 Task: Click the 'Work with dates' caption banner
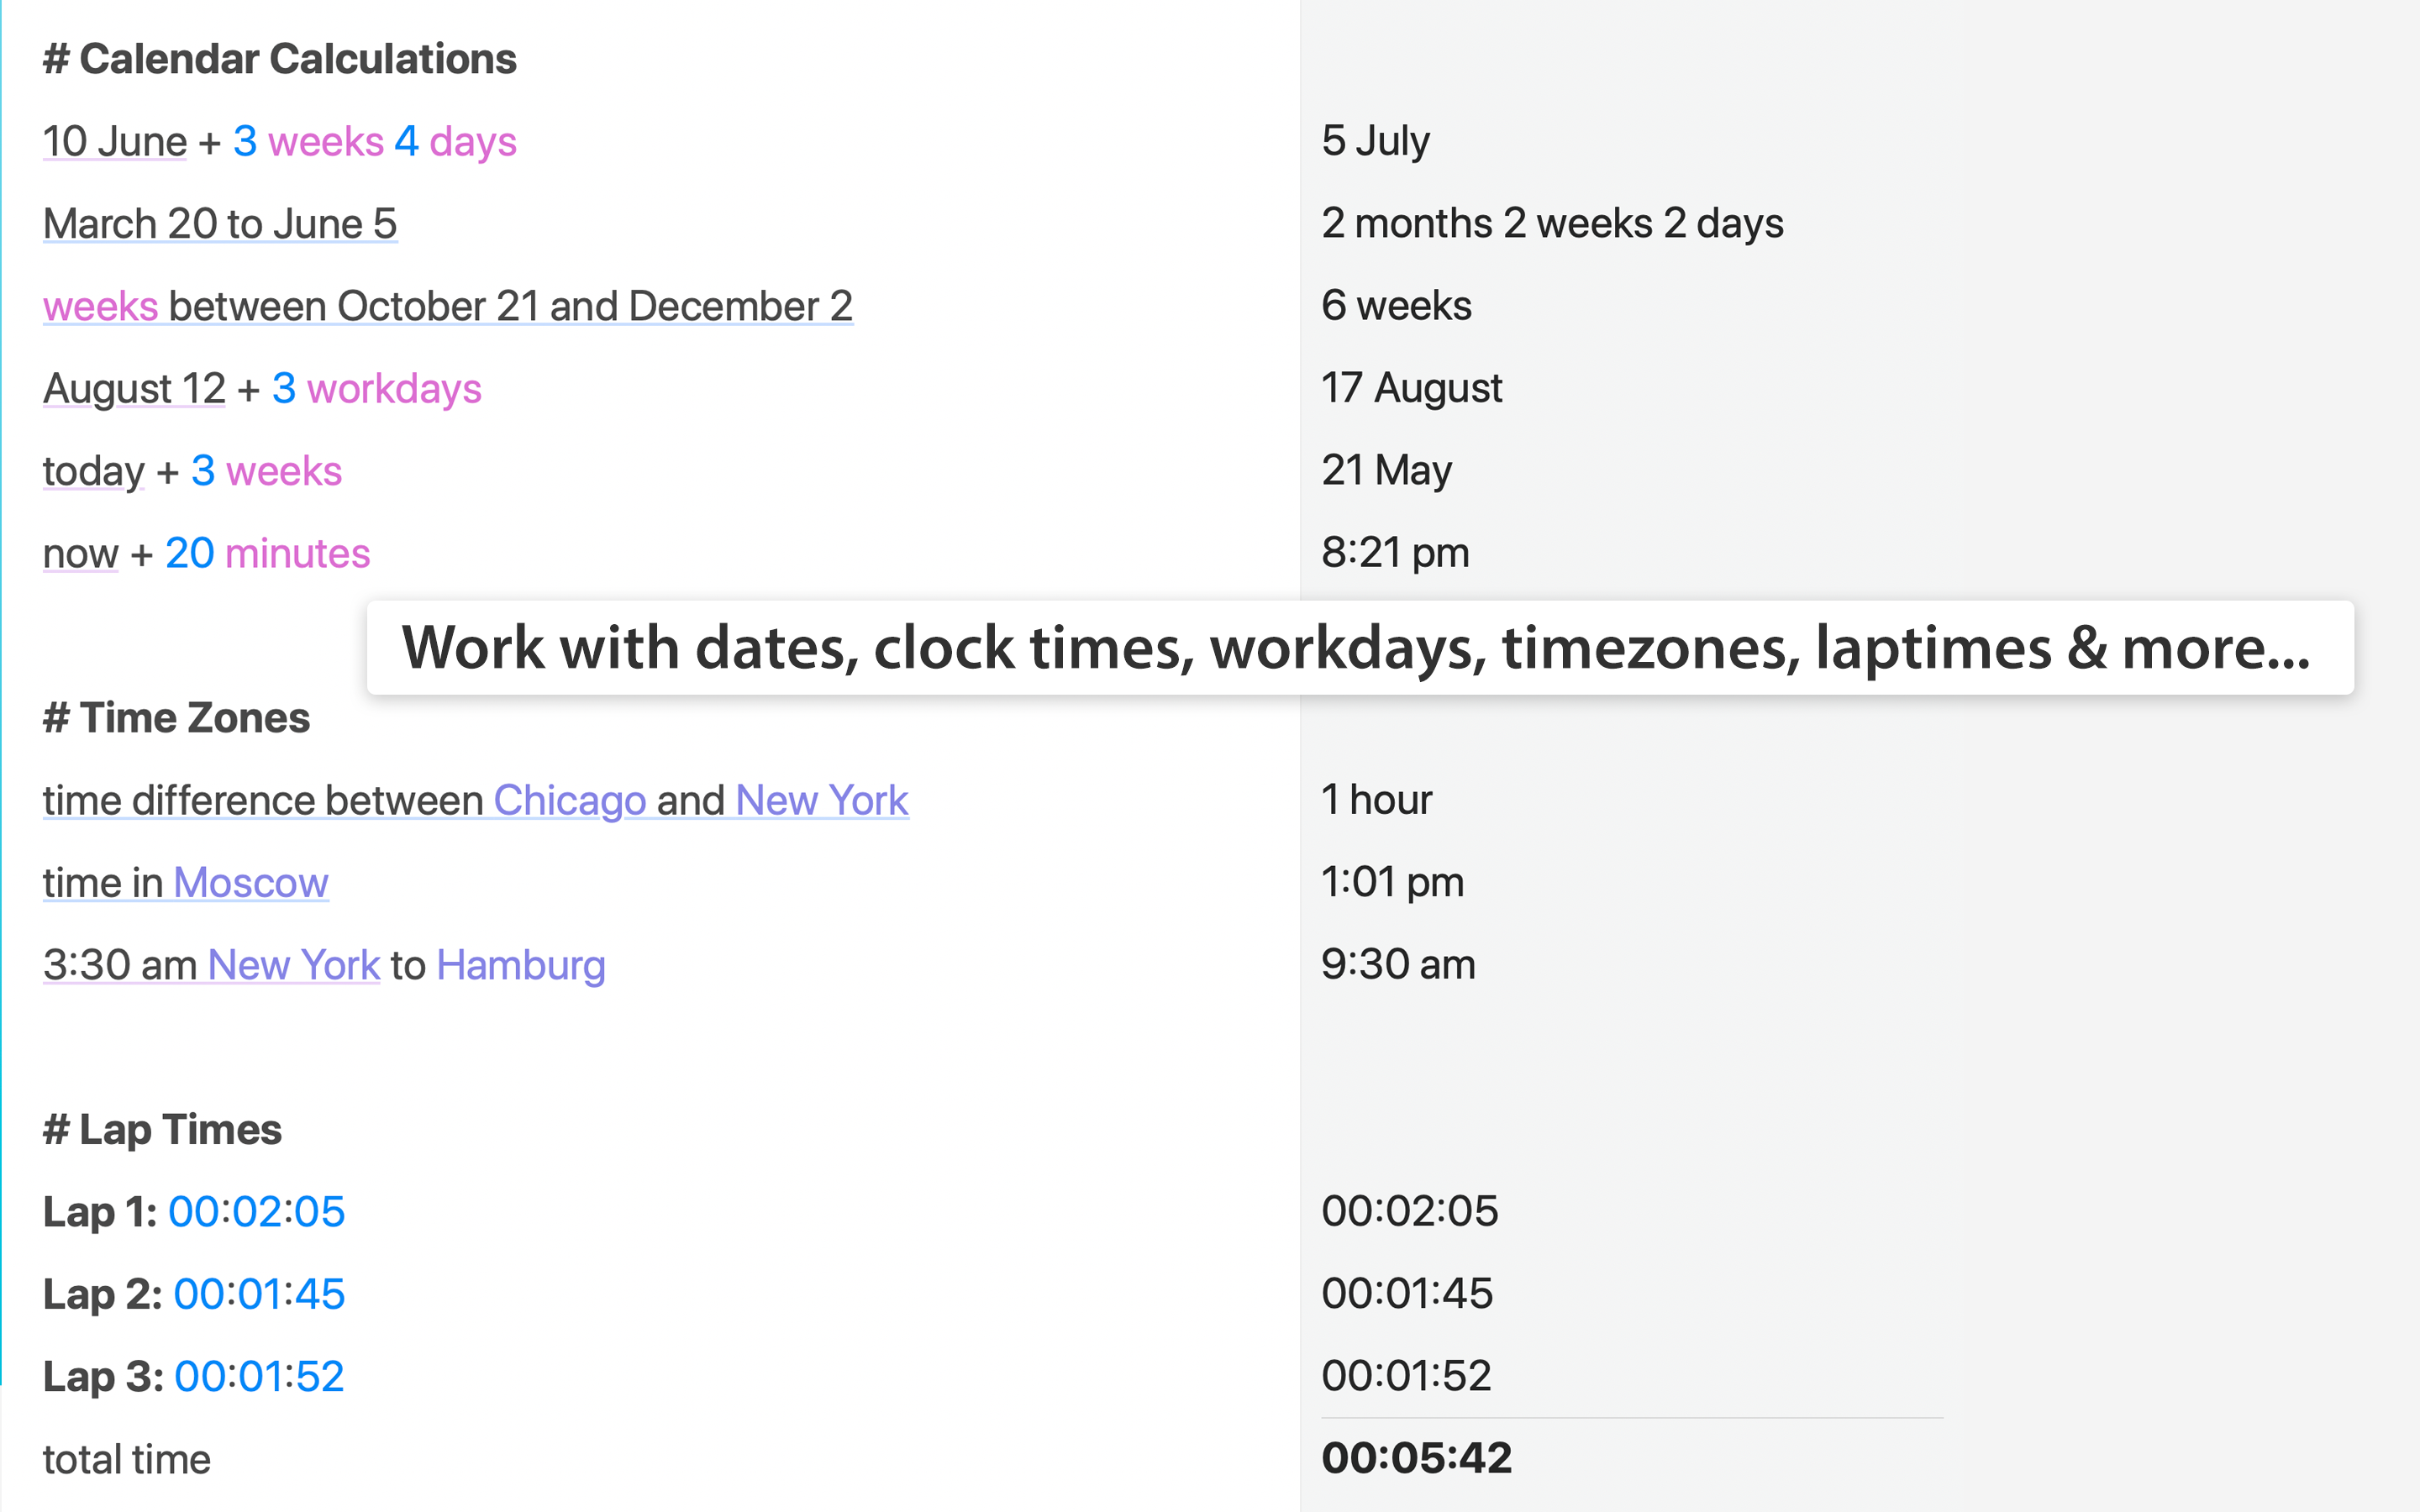coord(1359,648)
